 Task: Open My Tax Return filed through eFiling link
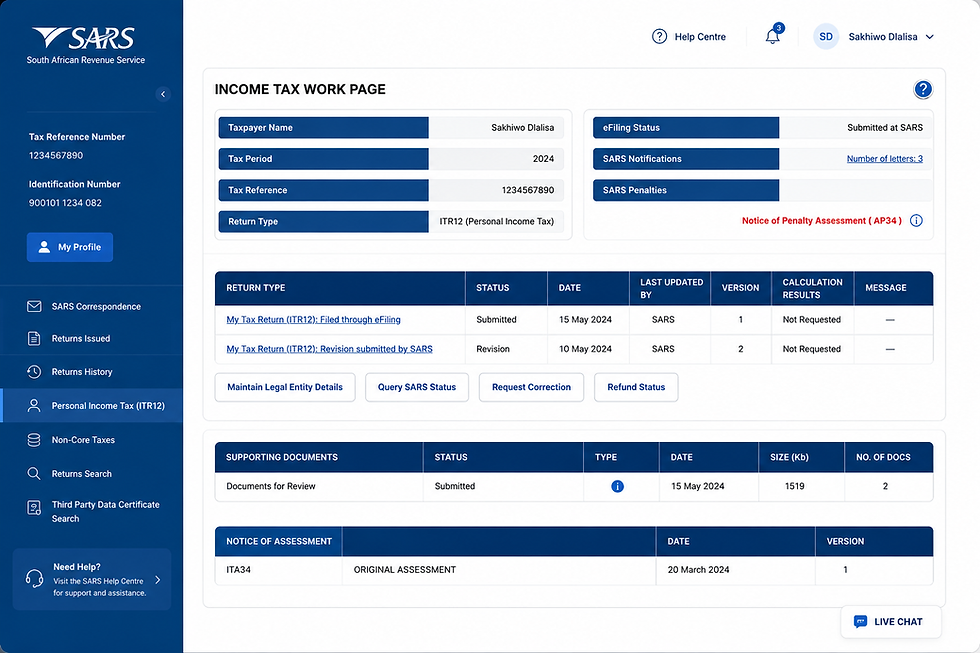tap(313, 319)
